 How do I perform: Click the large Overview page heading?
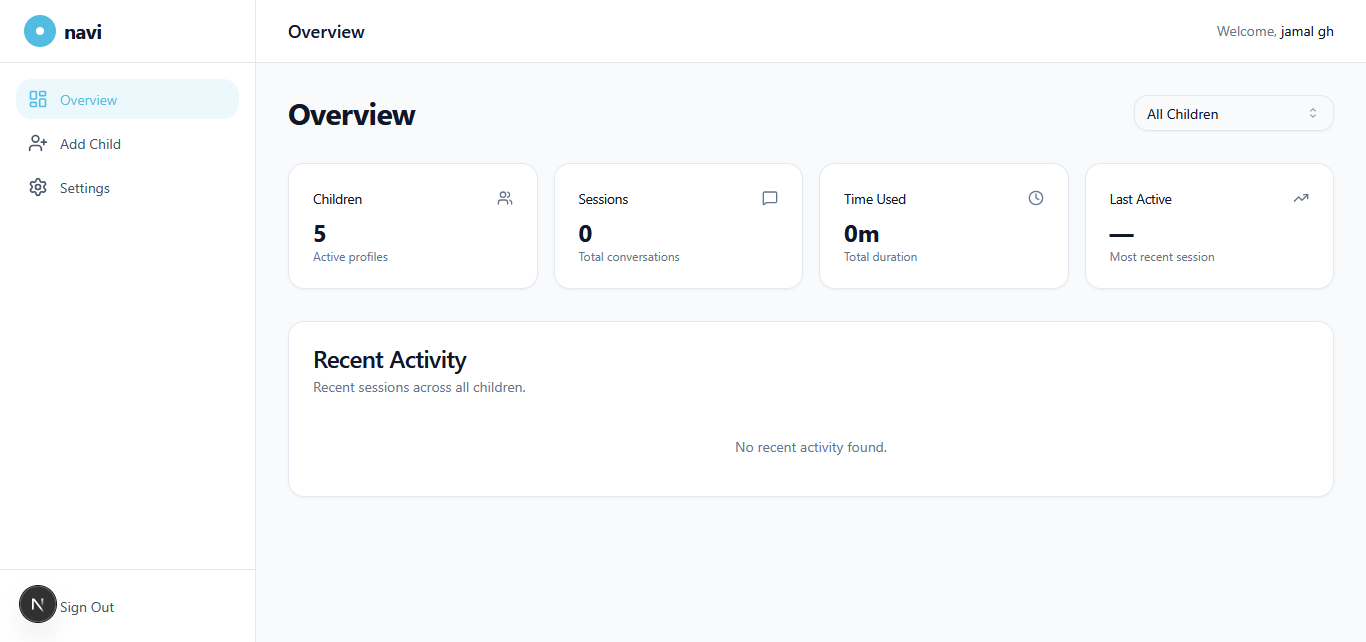(x=352, y=114)
